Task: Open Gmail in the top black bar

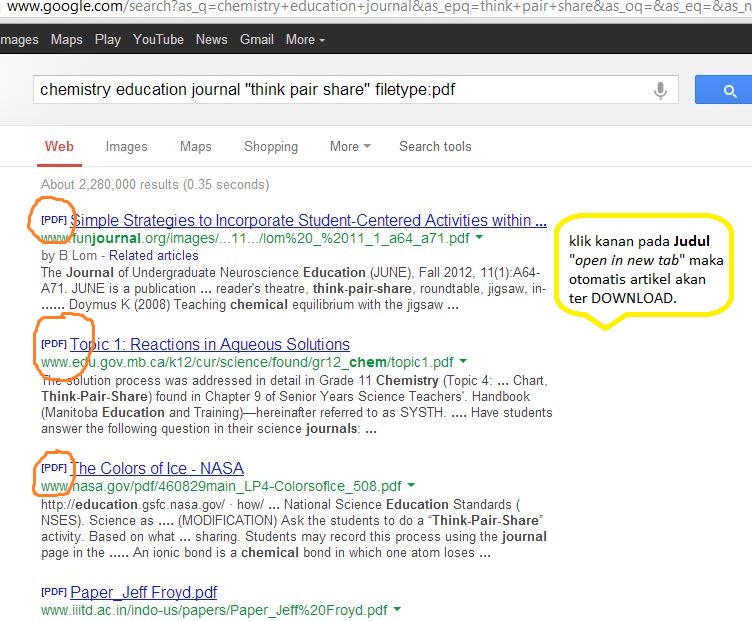Action: click(257, 39)
